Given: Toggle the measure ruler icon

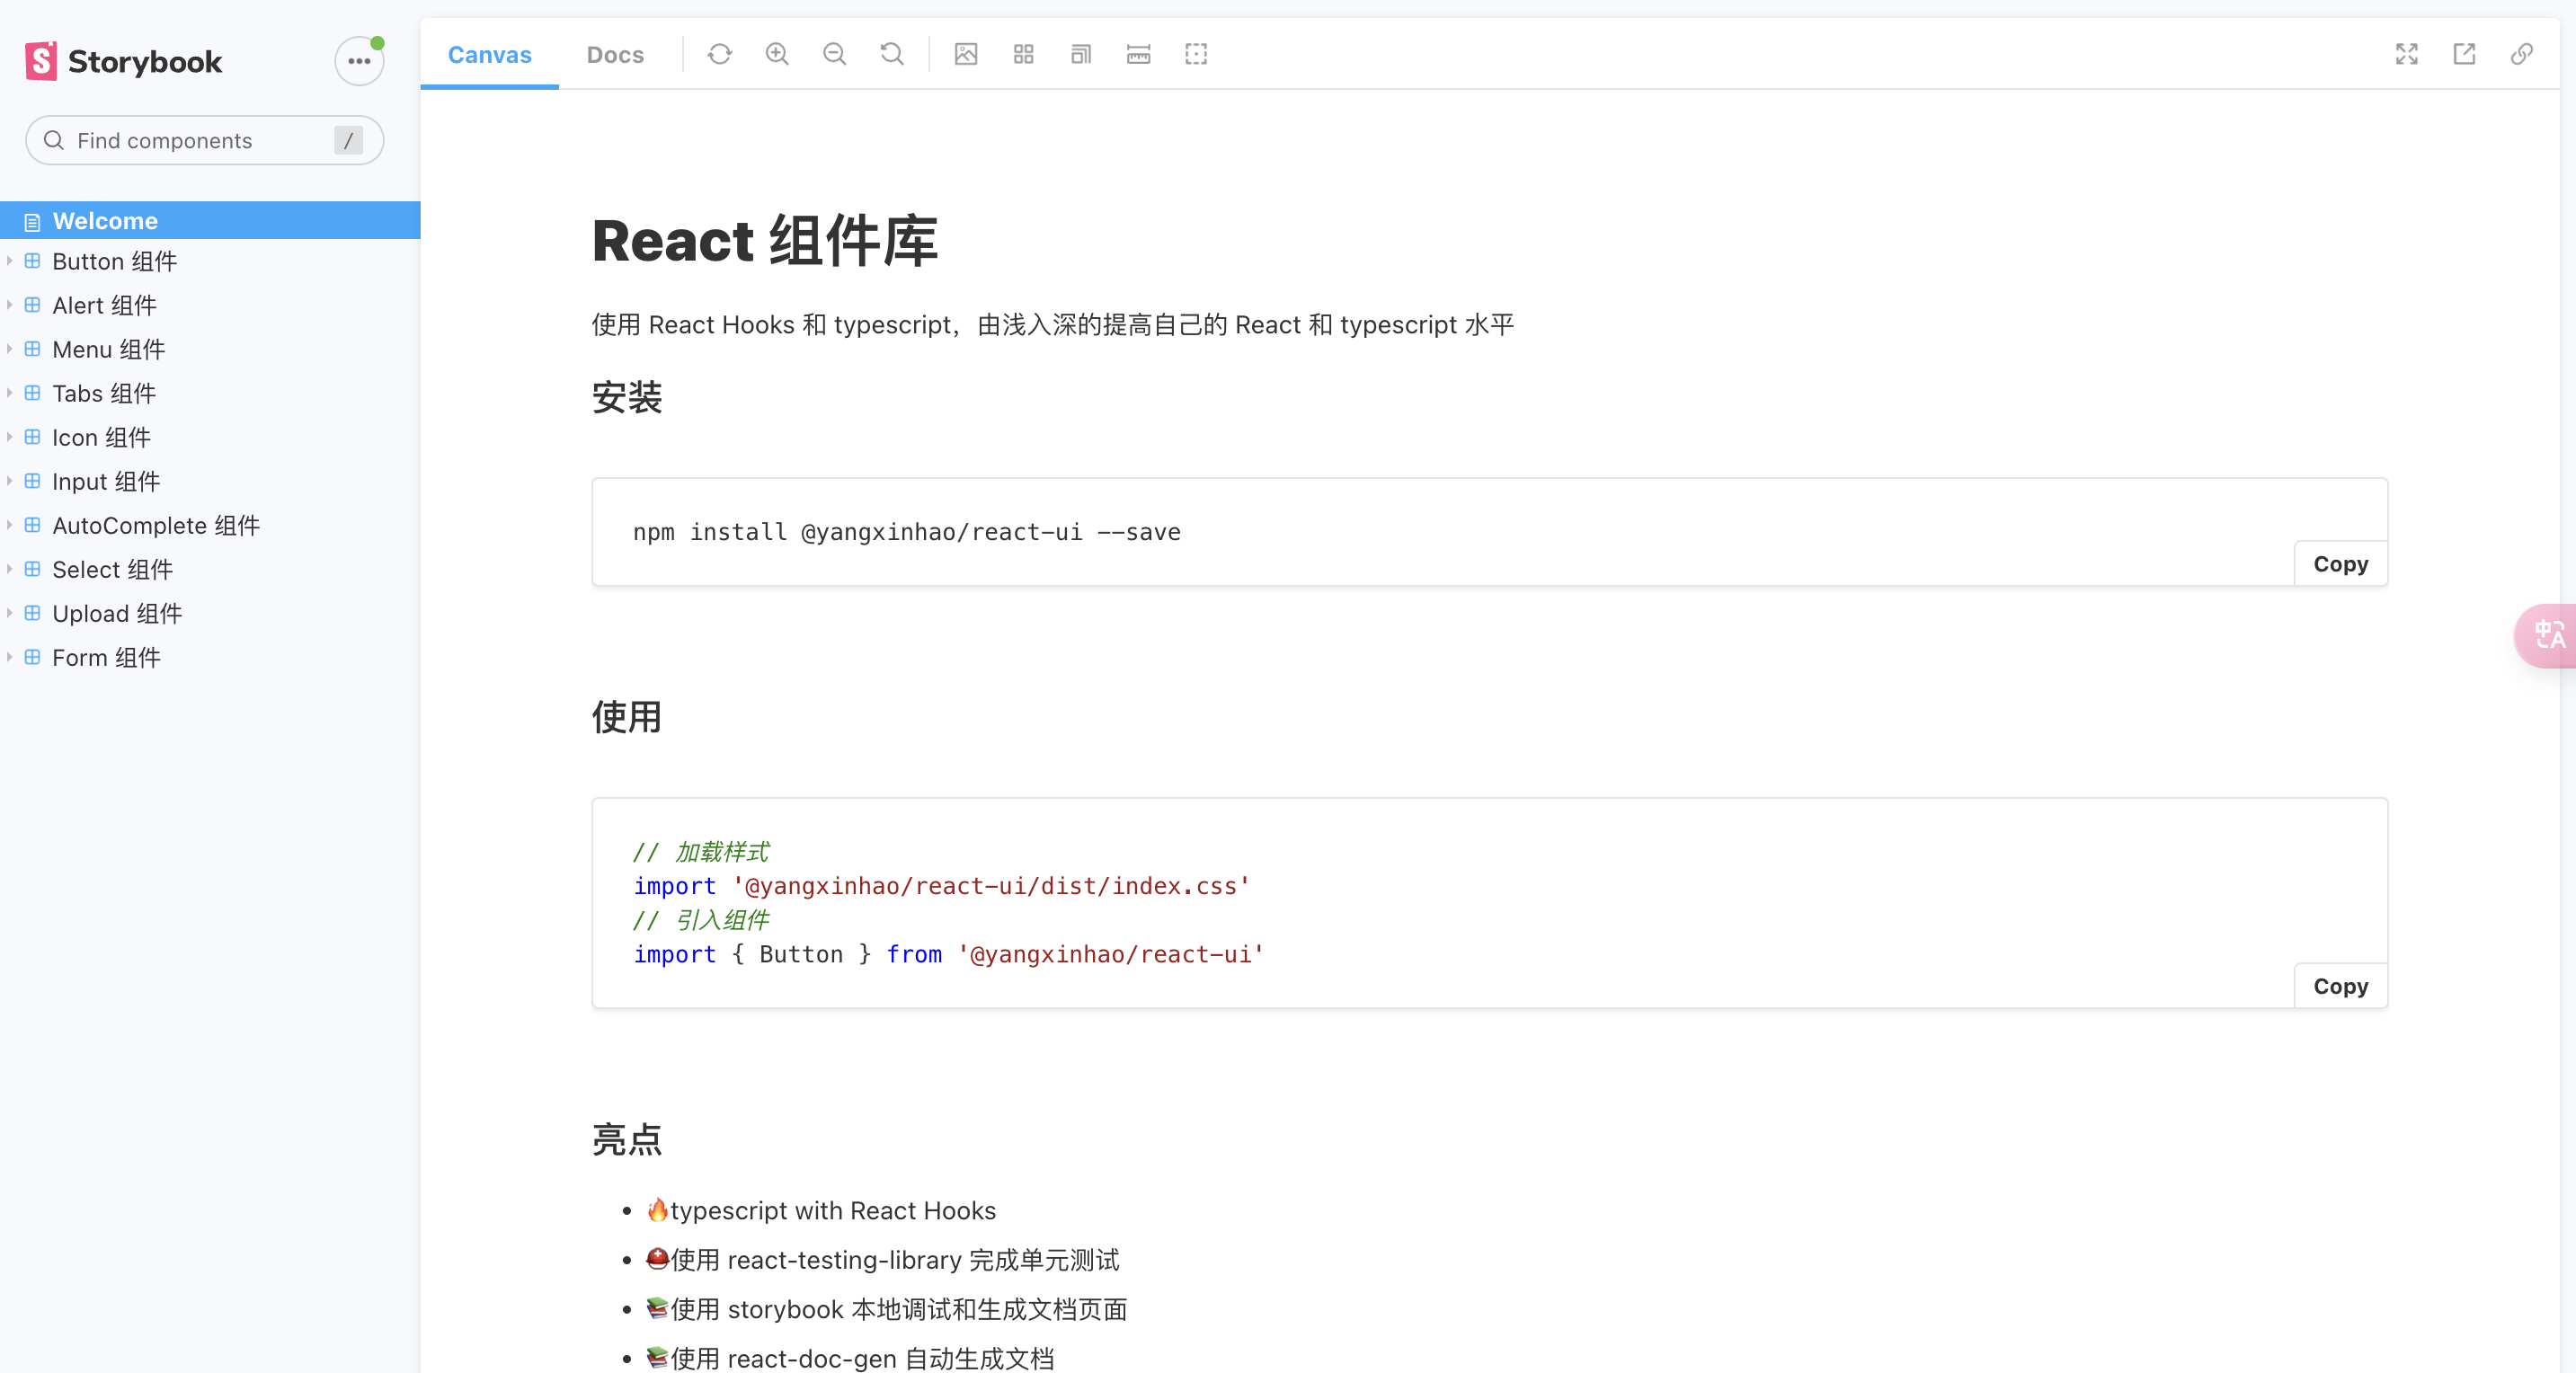Looking at the screenshot, I should point(1138,54).
